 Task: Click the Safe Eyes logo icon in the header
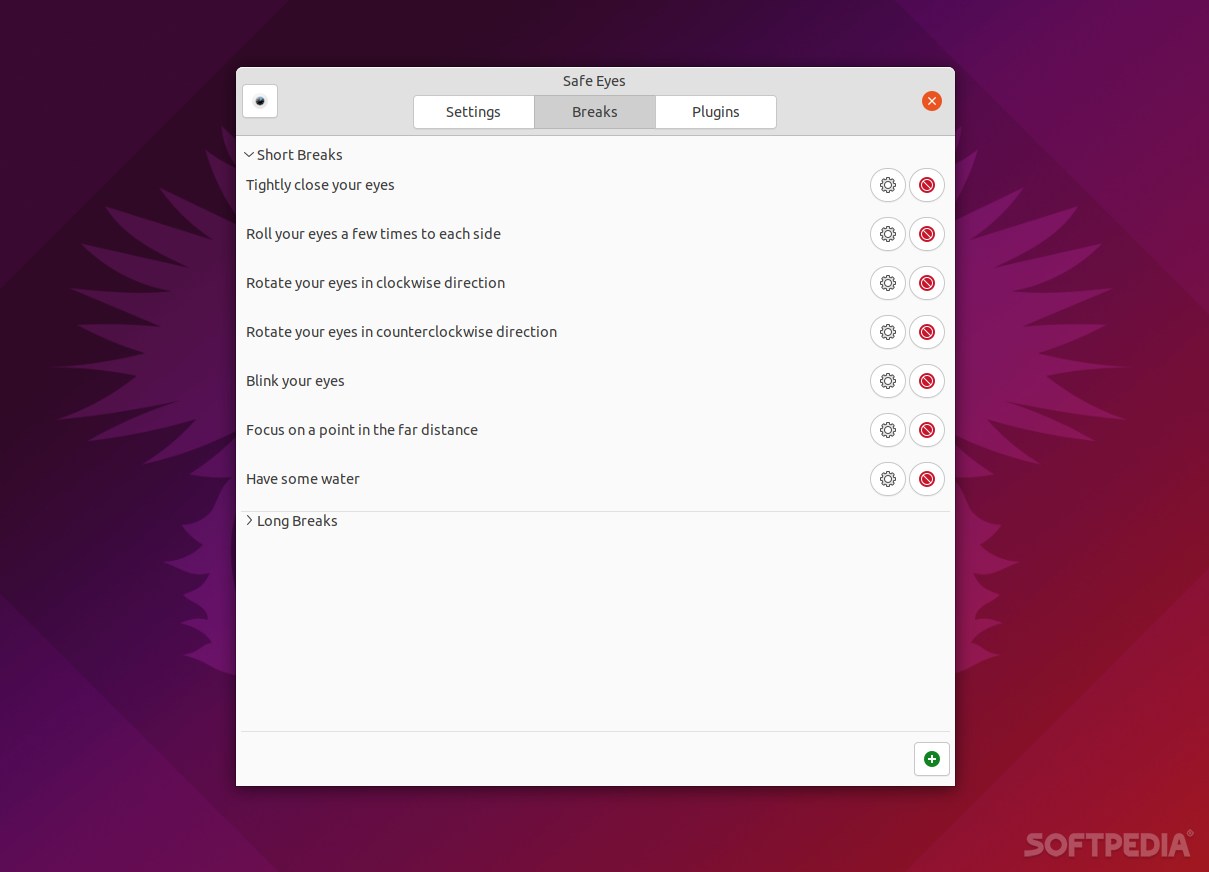(x=260, y=101)
